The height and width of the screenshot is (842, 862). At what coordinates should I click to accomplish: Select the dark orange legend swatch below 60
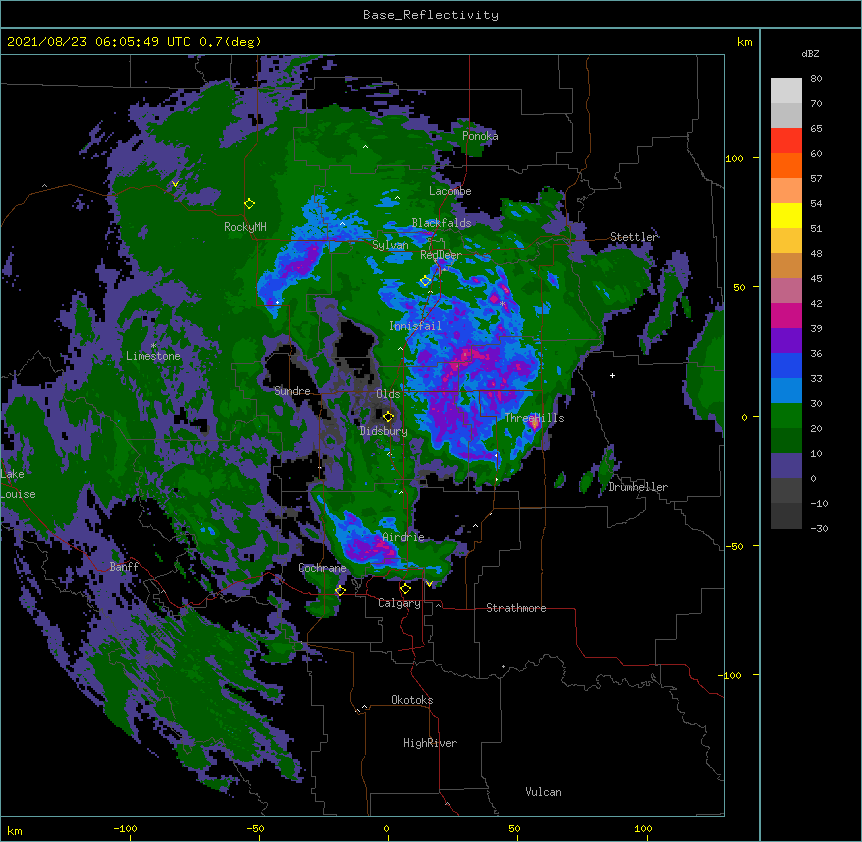click(x=786, y=165)
